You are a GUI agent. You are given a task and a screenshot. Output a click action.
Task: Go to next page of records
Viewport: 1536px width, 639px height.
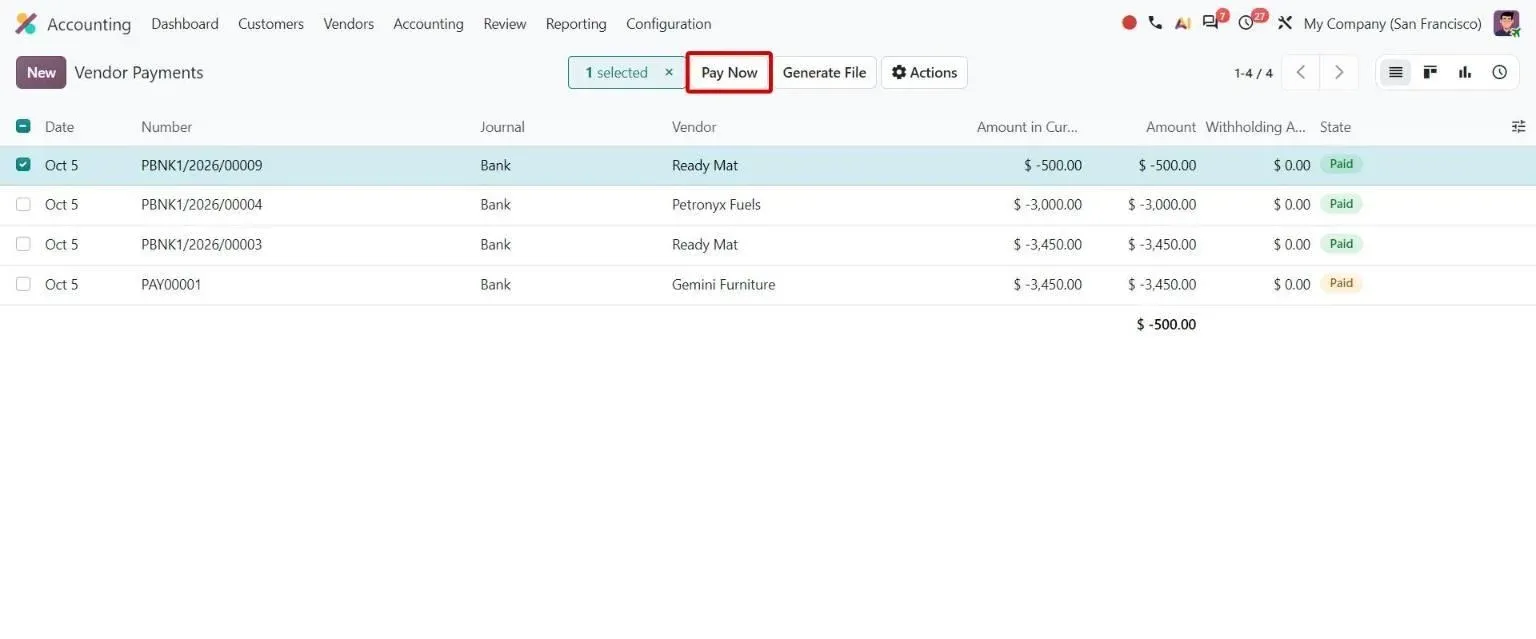coord(1339,72)
